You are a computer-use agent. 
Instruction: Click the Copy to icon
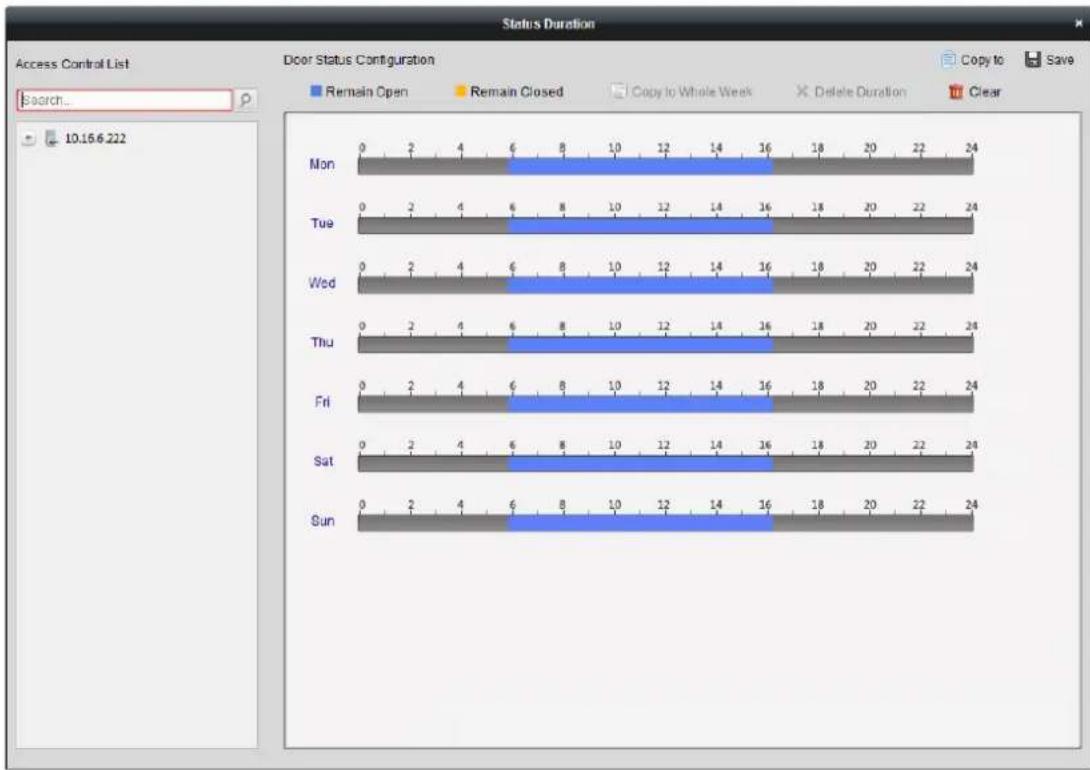point(947,60)
